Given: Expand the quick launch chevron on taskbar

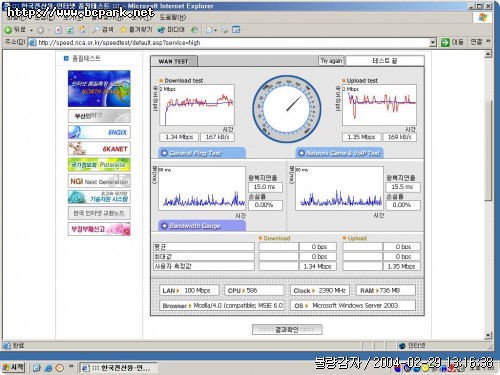Looking at the screenshot, I should (71, 367).
